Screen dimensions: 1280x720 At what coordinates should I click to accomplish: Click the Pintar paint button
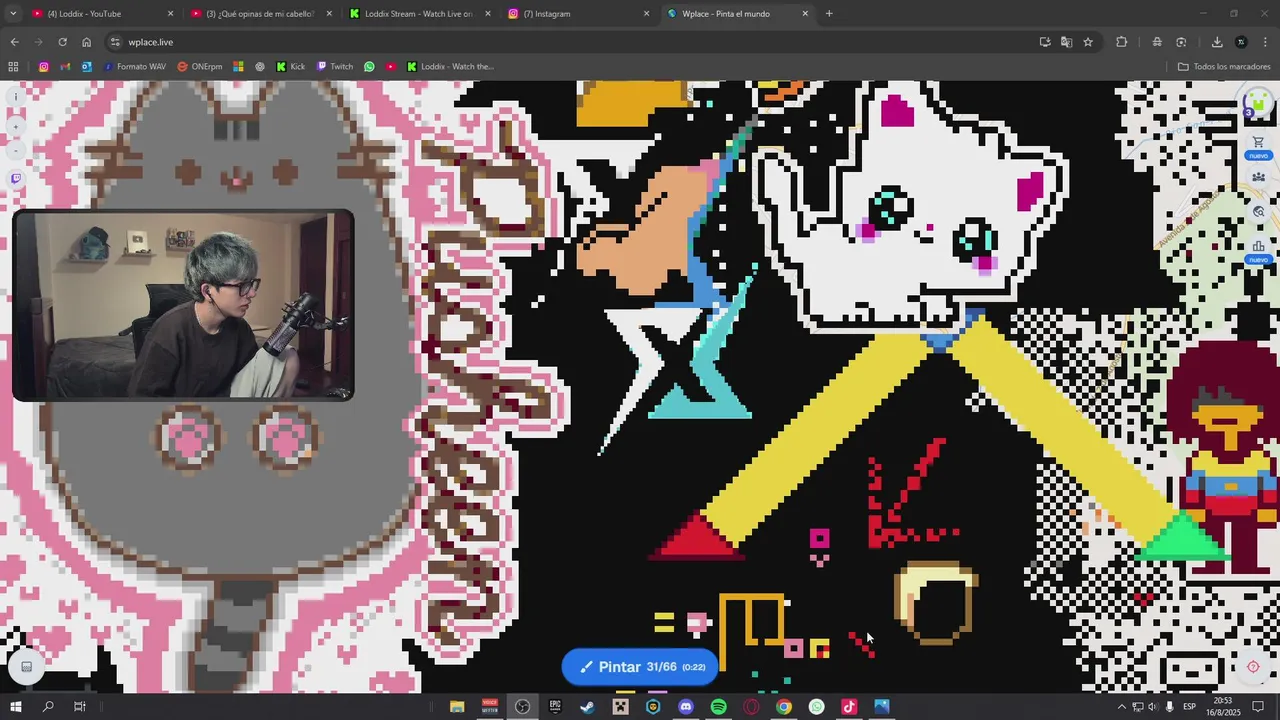coord(640,667)
